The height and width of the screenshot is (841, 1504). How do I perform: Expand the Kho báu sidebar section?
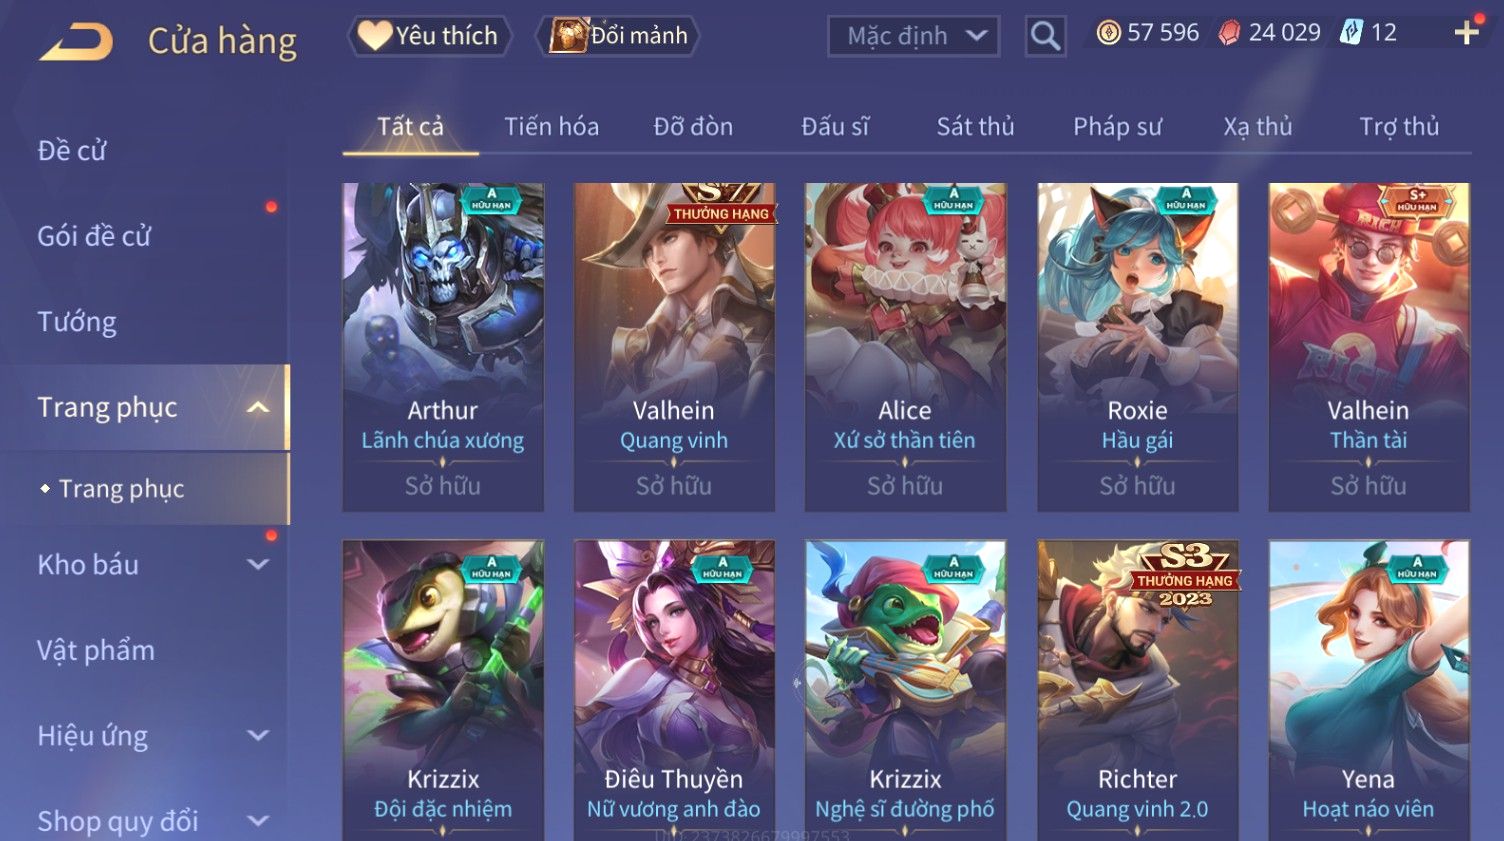click(x=258, y=564)
